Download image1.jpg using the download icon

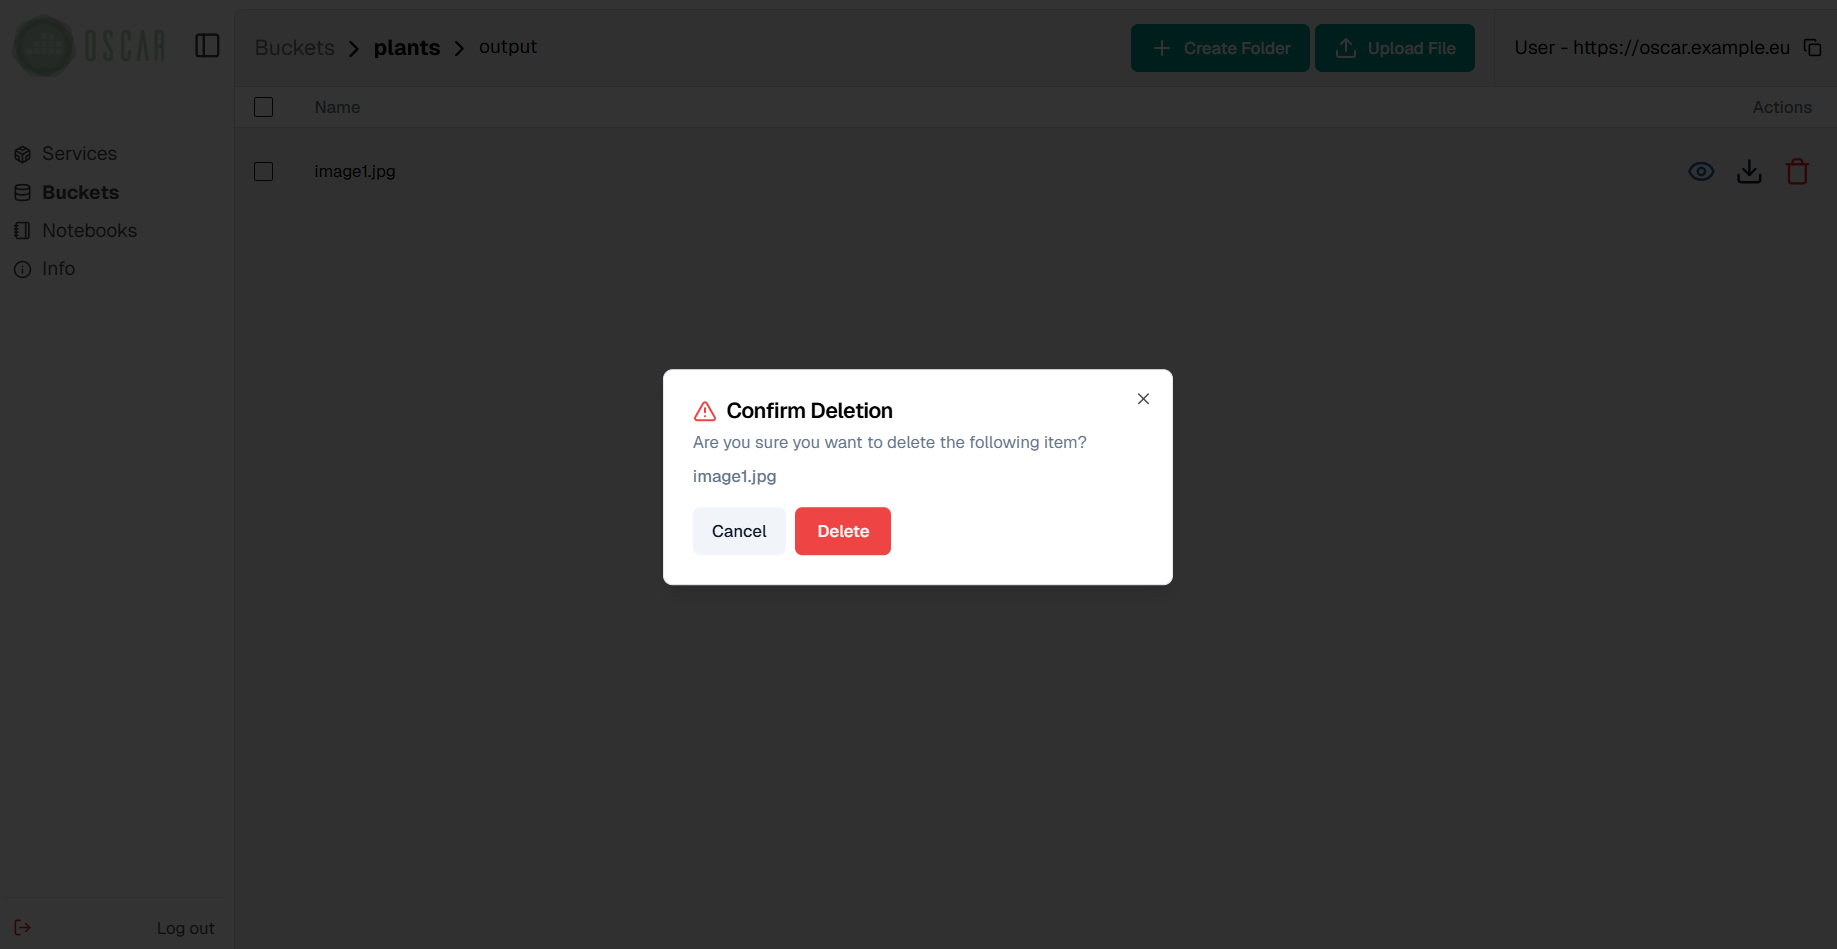[x=1748, y=172]
